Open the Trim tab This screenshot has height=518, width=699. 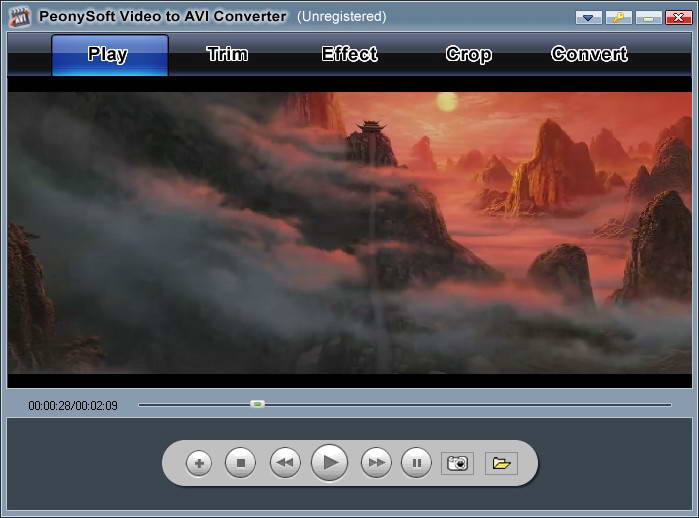(x=227, y=54)
